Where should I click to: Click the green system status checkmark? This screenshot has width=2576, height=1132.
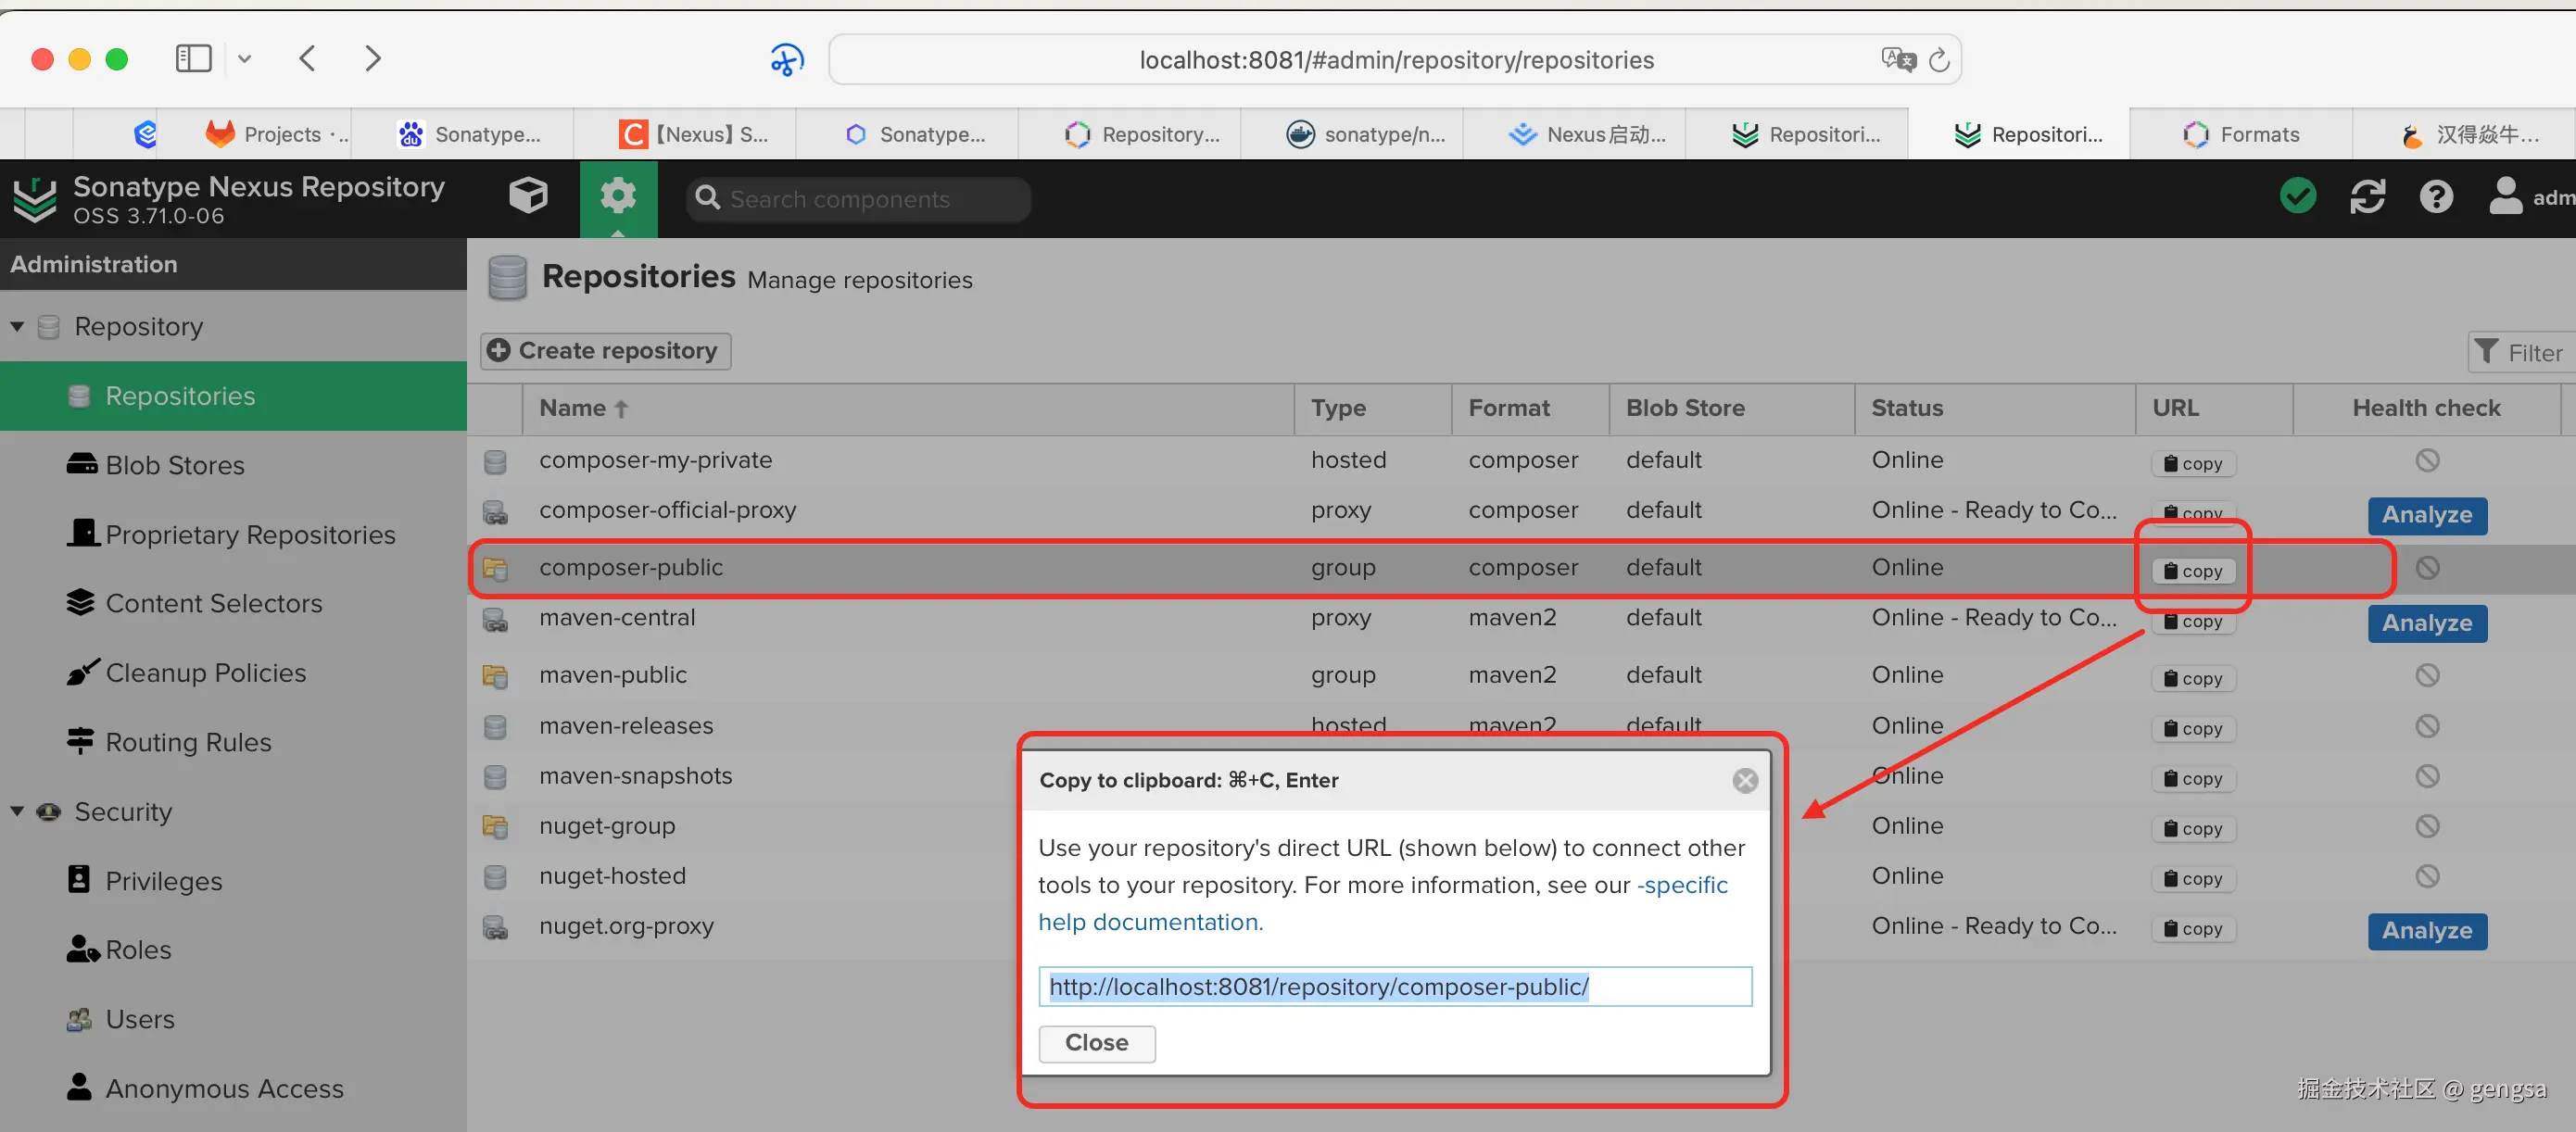click(2297, 197)
